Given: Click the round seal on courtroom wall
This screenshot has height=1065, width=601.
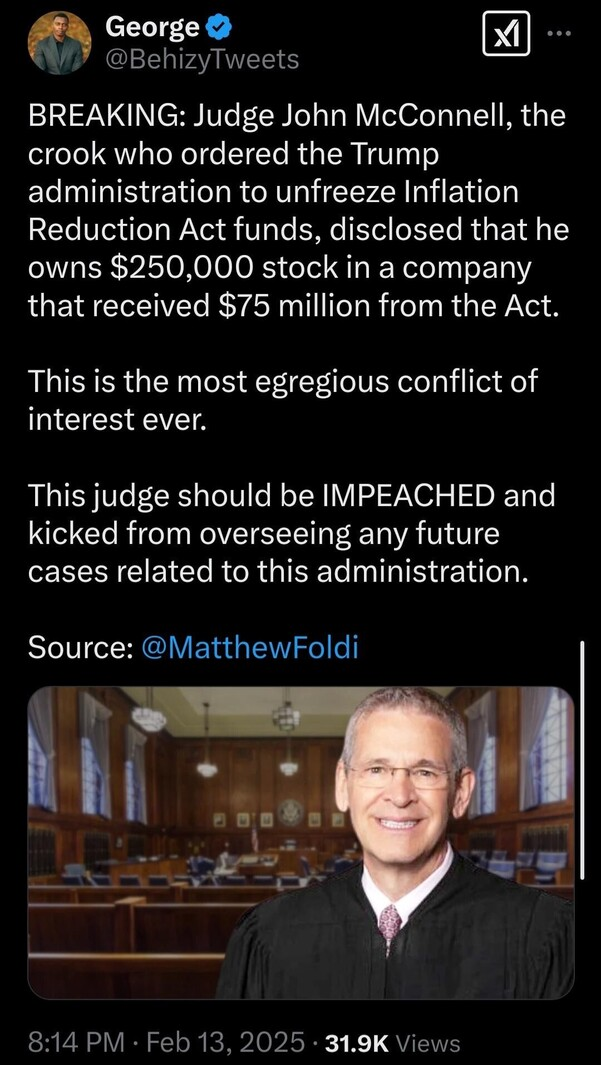Looking at the screenshot, I should pyautogui.click(x=291, y=813).
